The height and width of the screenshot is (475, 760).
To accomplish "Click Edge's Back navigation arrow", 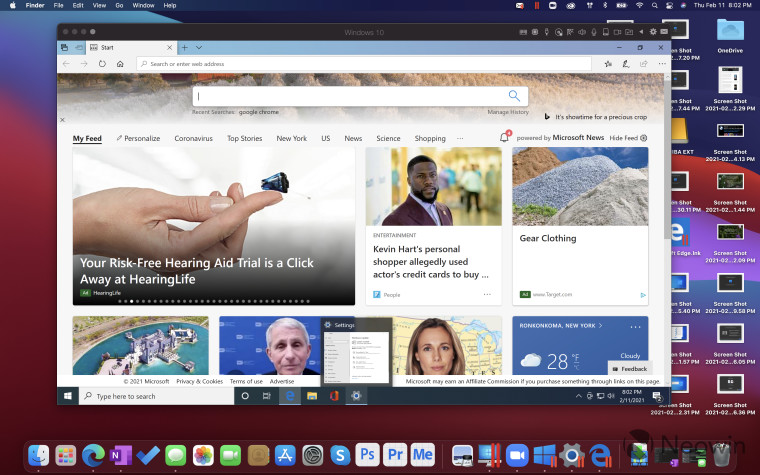I will (66, 64).
